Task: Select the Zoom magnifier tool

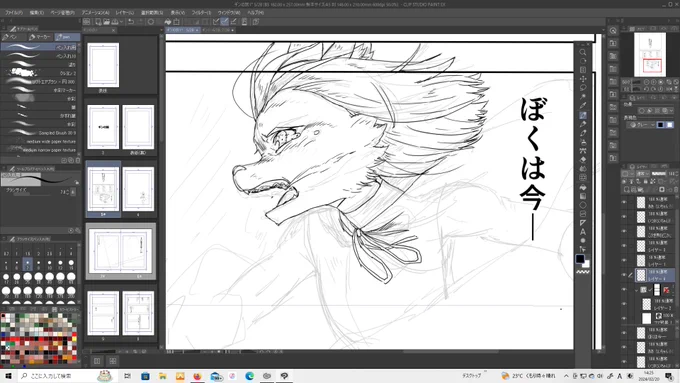Action: [x=582, y=52]
